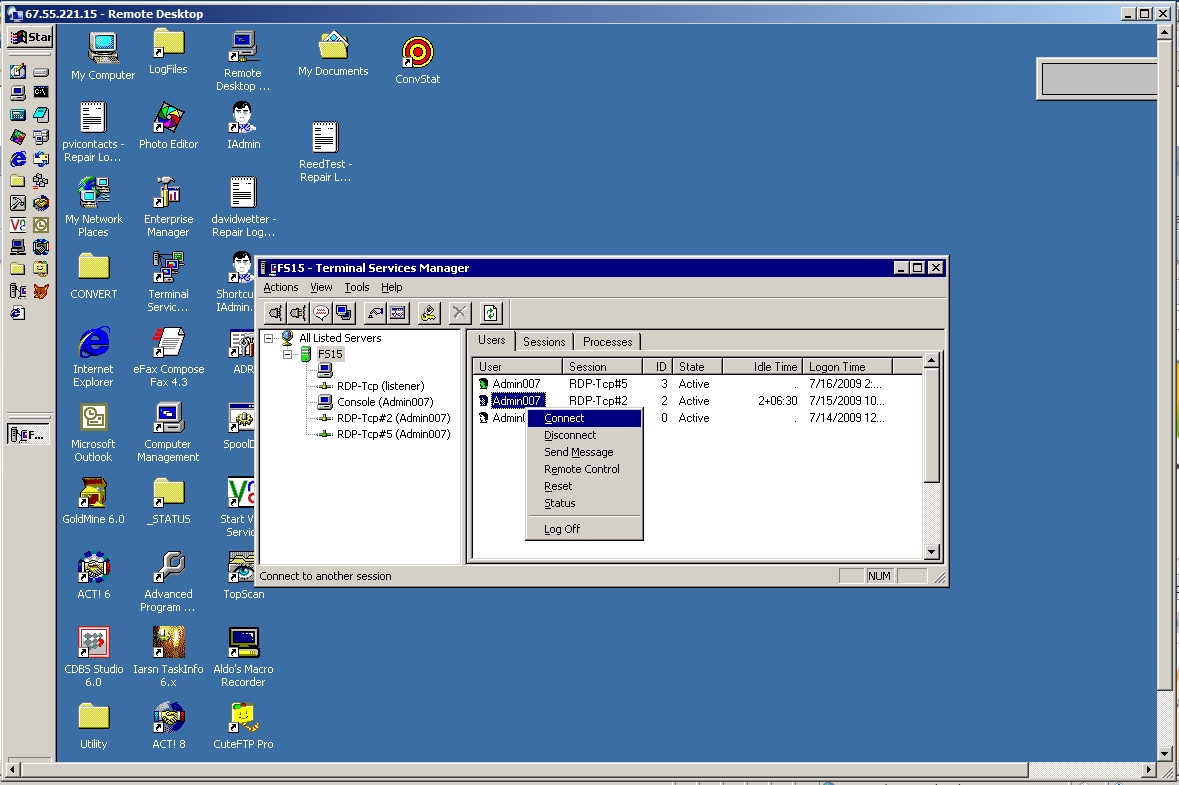Image resolution: width=1179 pixels, height=785 pixels.
Task: Open the Internet Explorer quick launch icon
Action: pyautogui.click(x=18, y=159)
